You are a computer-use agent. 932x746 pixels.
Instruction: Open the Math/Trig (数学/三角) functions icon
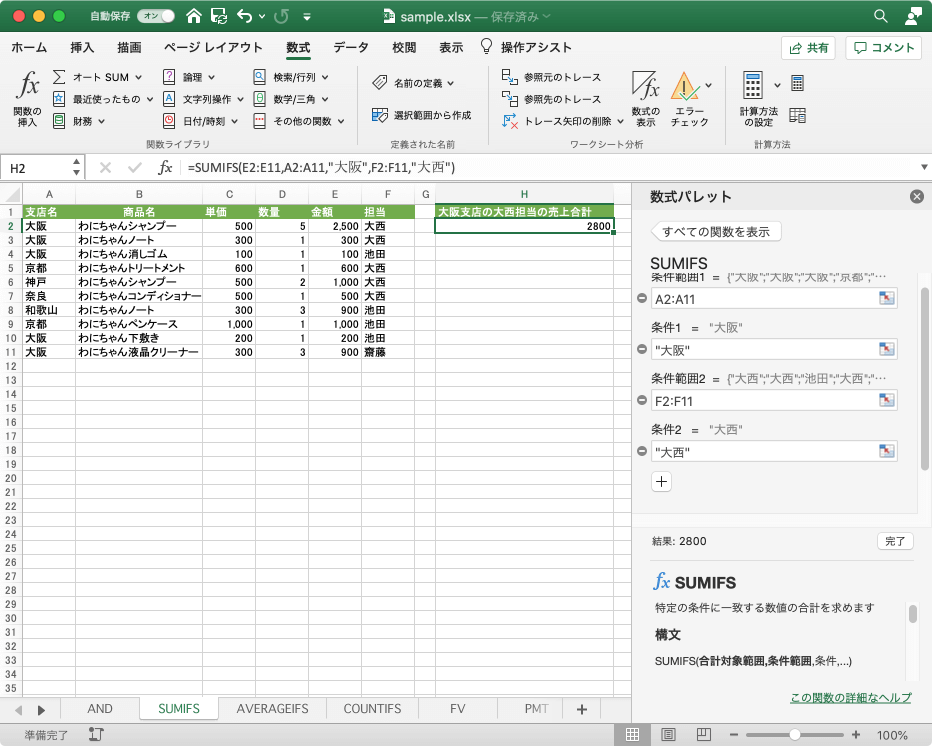(x=260, y=99)
